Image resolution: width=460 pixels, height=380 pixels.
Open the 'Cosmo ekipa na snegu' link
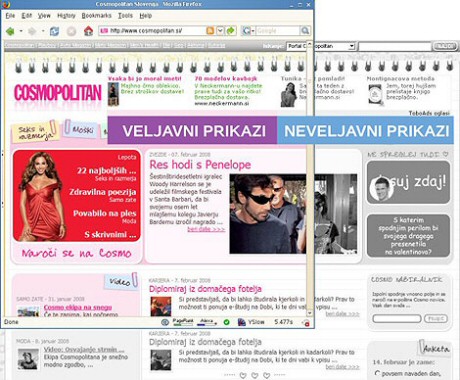(78, 307)
